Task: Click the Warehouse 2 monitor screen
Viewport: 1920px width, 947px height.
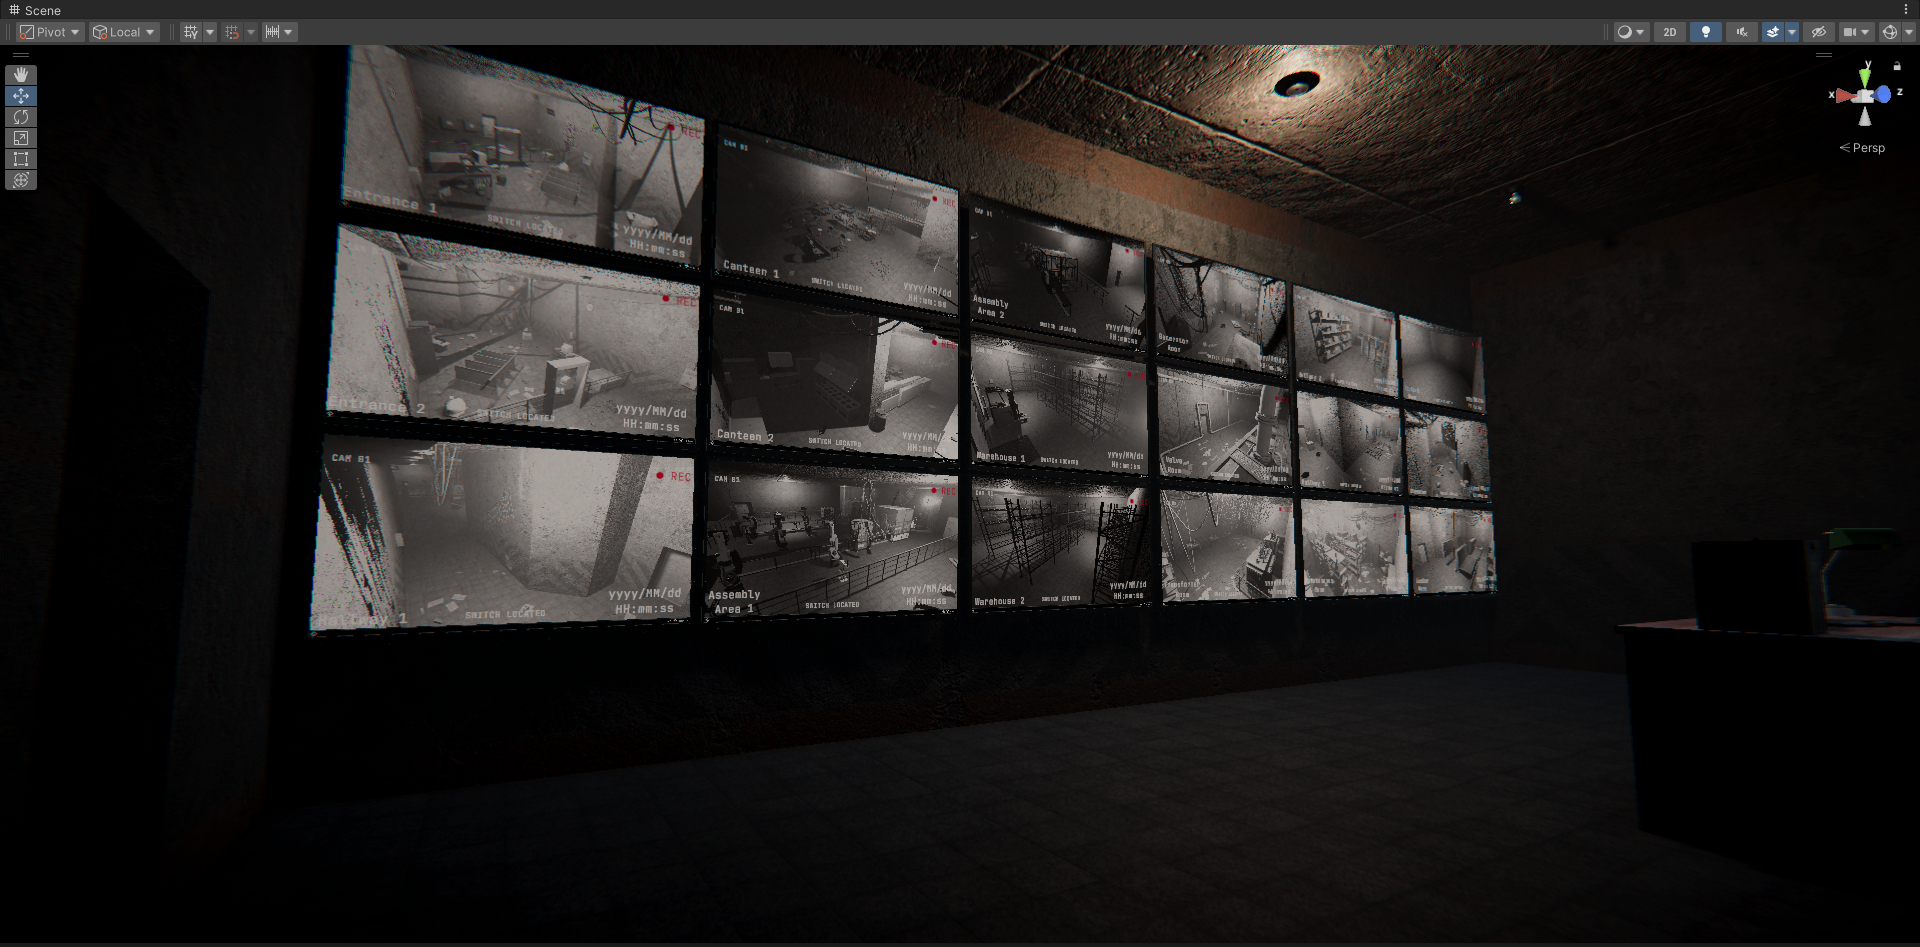Action: [x=1060, y=543]
